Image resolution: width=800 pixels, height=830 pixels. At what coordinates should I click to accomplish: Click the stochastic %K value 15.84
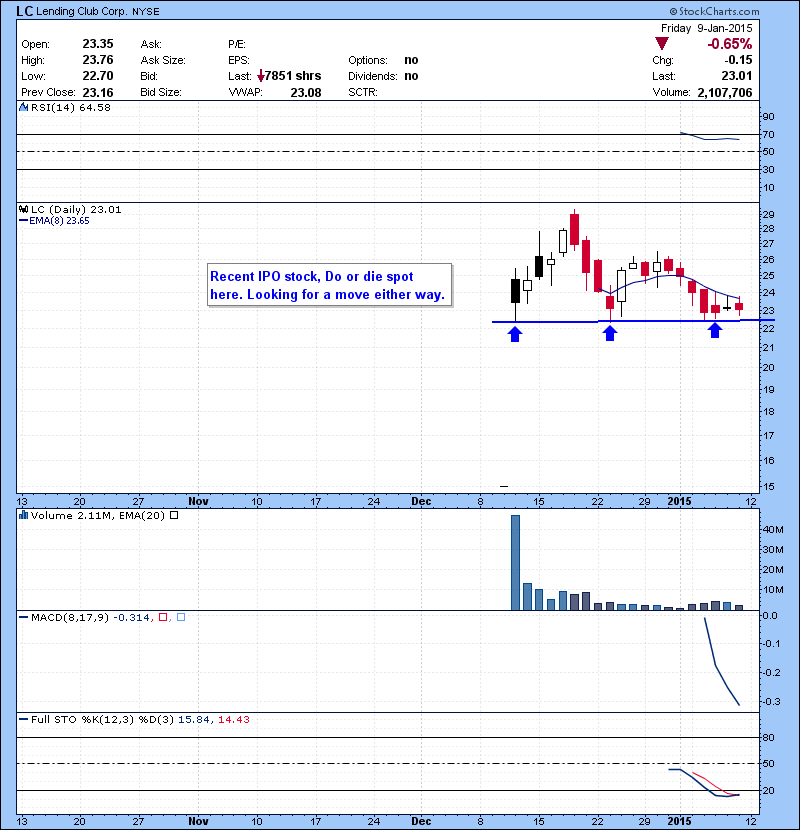click(x=196, y=719)
